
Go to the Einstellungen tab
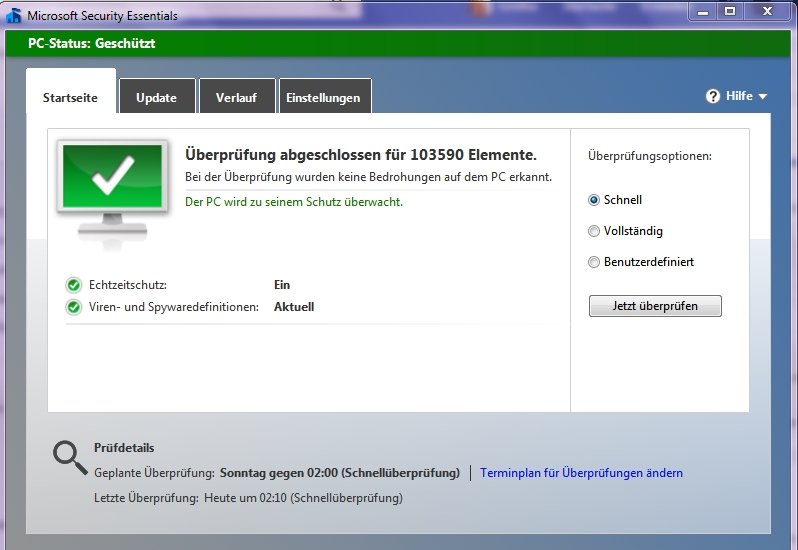pos(323,97)
